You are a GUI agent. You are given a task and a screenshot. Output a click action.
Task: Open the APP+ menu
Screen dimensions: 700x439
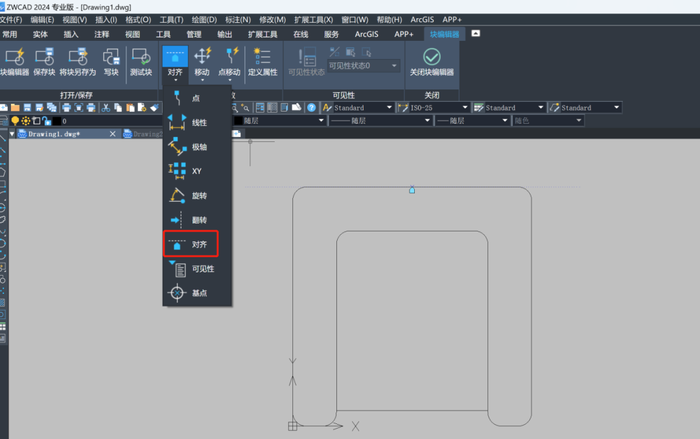tap(452, 20)
